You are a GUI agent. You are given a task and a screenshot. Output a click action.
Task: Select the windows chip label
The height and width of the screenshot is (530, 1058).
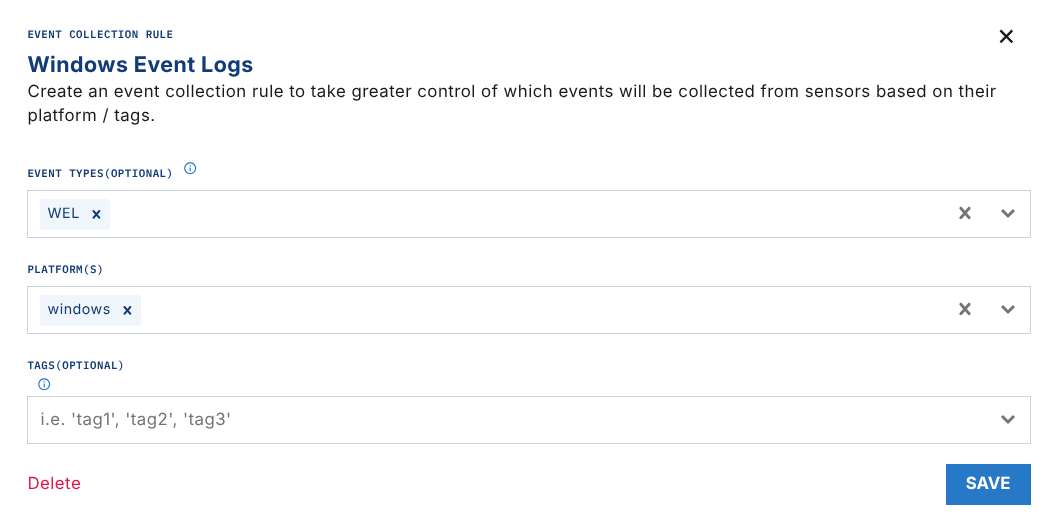point(79,310)
